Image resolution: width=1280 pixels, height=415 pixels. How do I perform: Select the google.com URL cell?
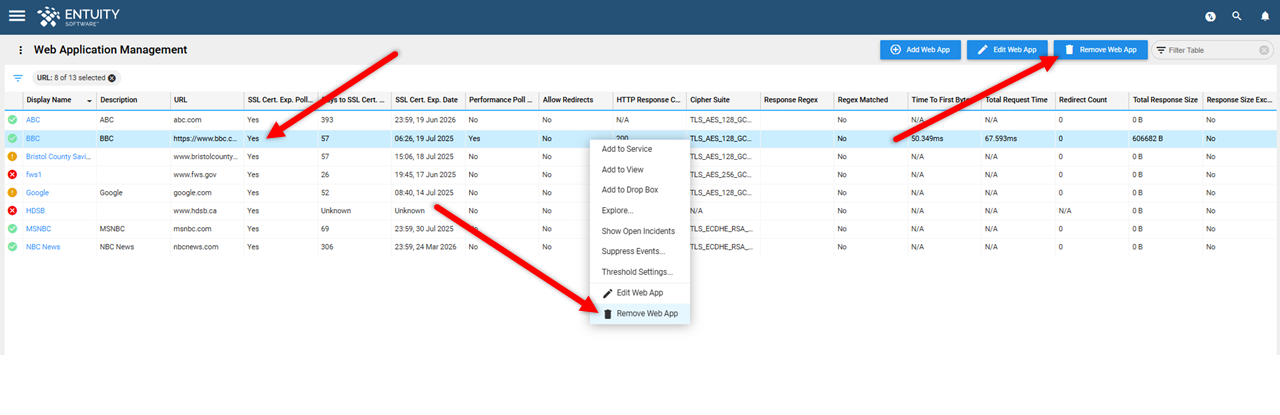[x=207, y=192]
